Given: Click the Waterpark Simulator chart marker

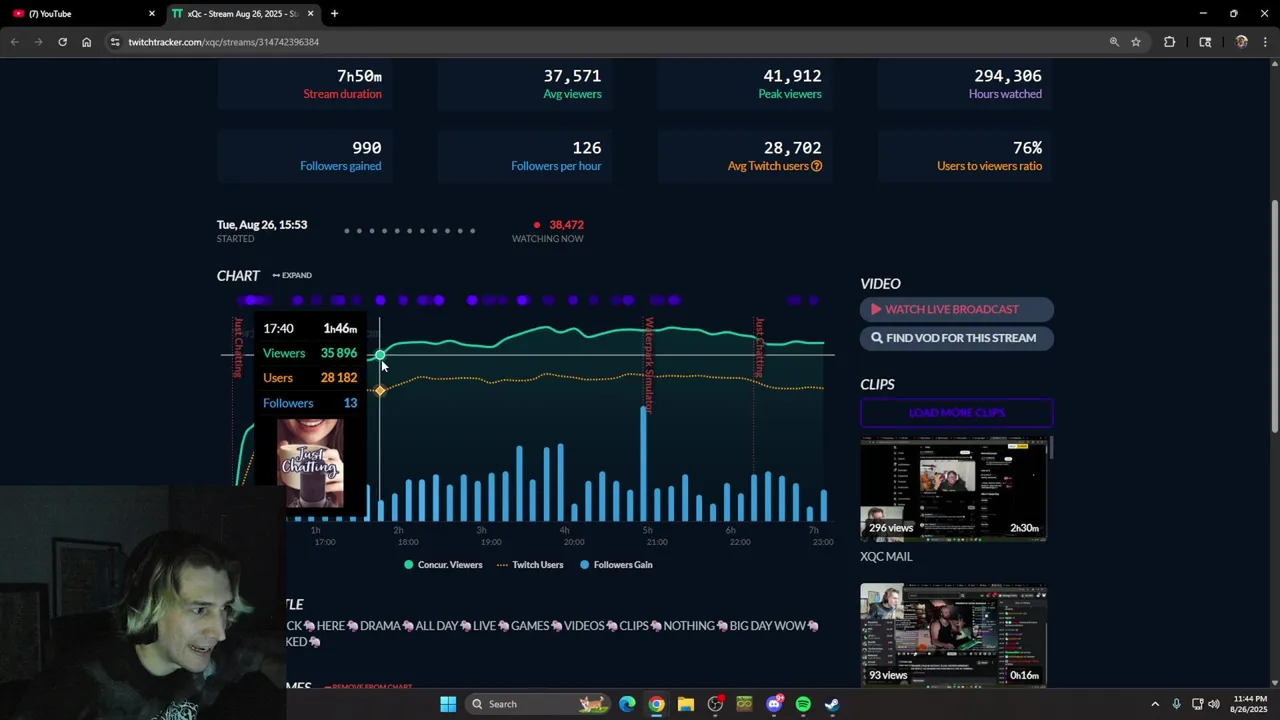Looking at the screenshot, I should click(648, 365).
